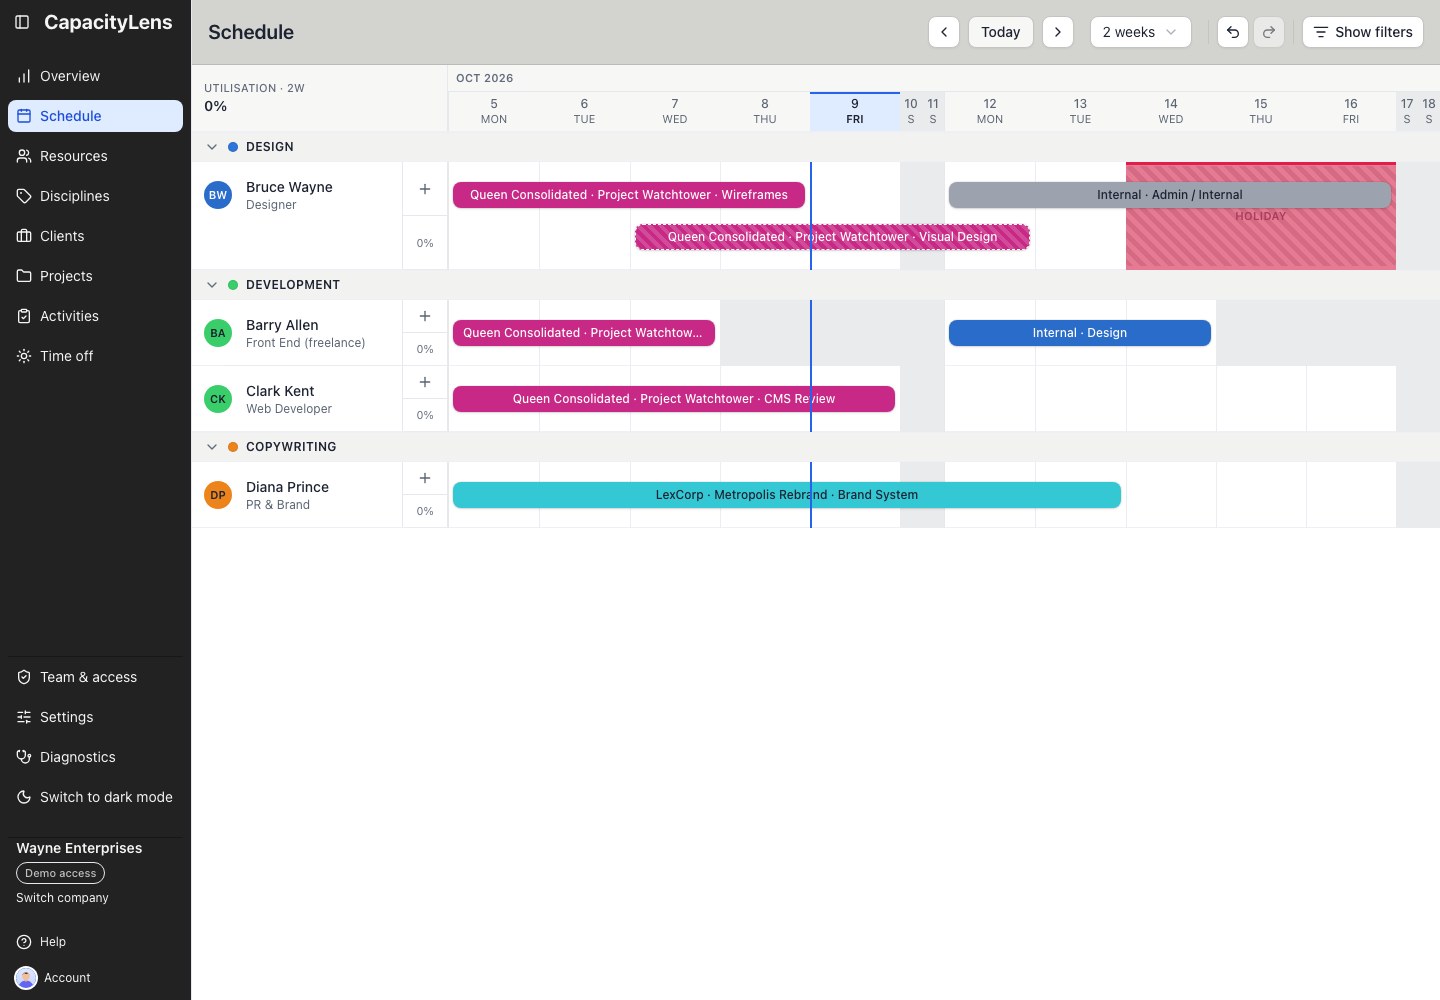Click the Clark Kent name
Screen dimensions: 1440x1000
[x=280, y=391]
